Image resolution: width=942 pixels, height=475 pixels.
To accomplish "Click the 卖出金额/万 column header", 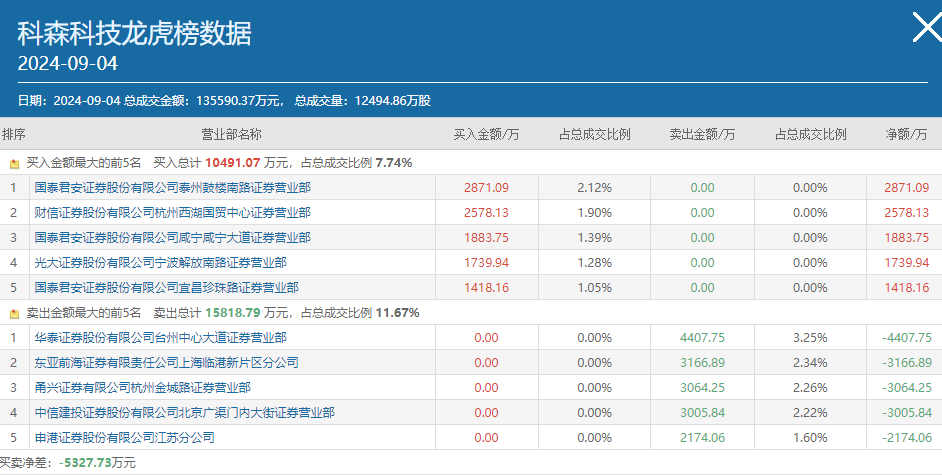I will click(702, 134).
